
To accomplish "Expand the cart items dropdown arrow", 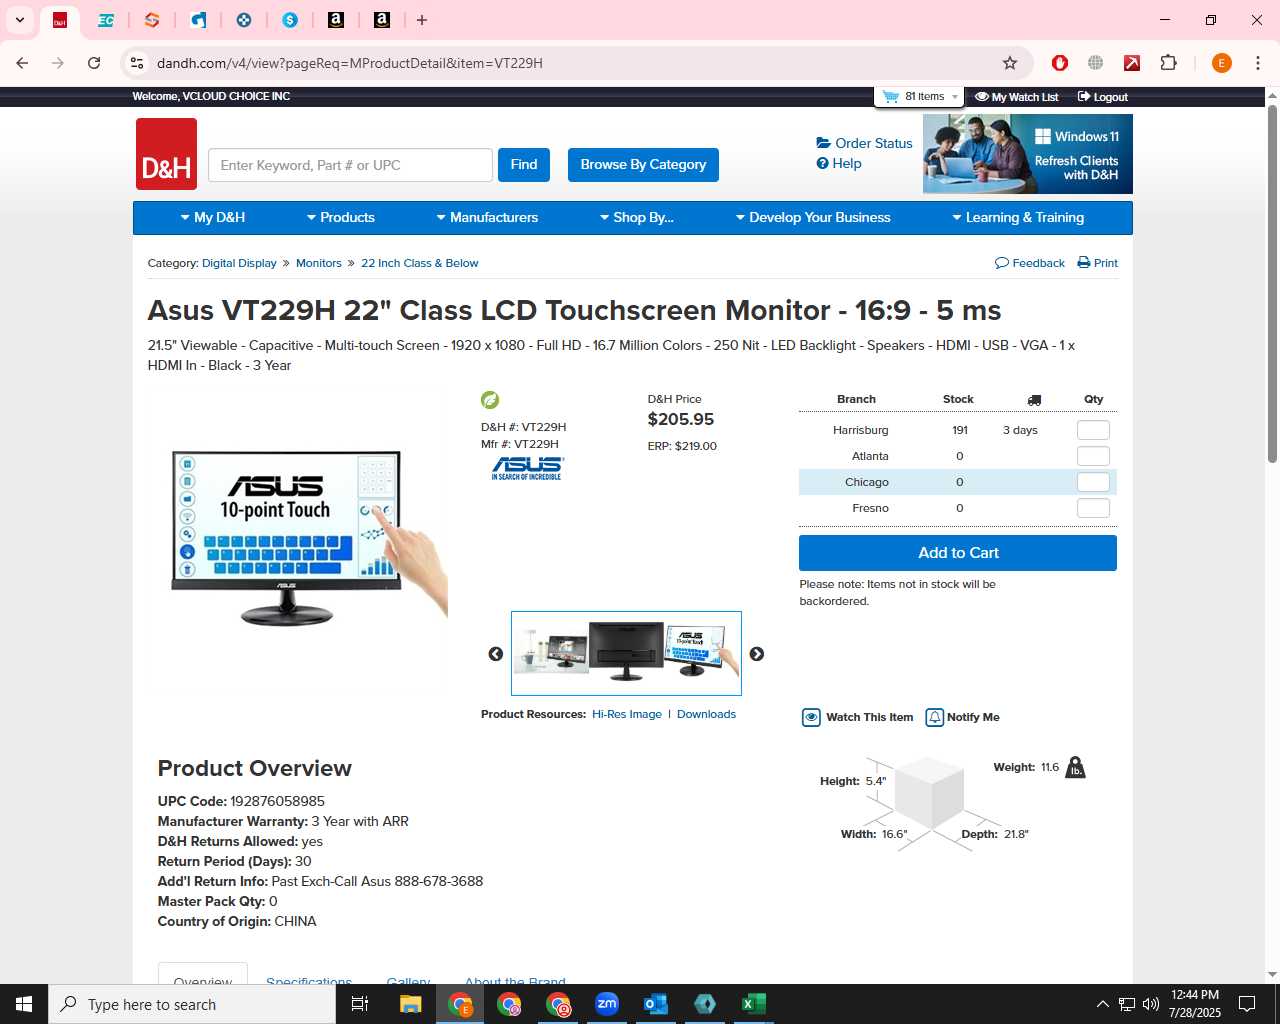I will (955, 97).
